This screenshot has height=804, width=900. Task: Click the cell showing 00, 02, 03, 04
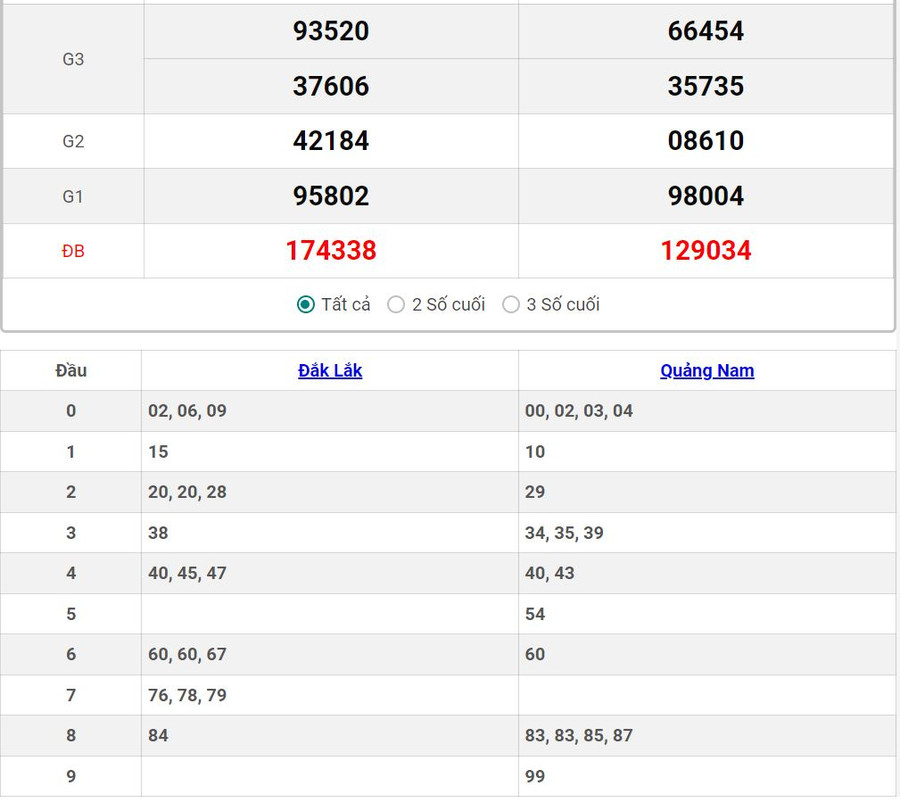(579, 411)
